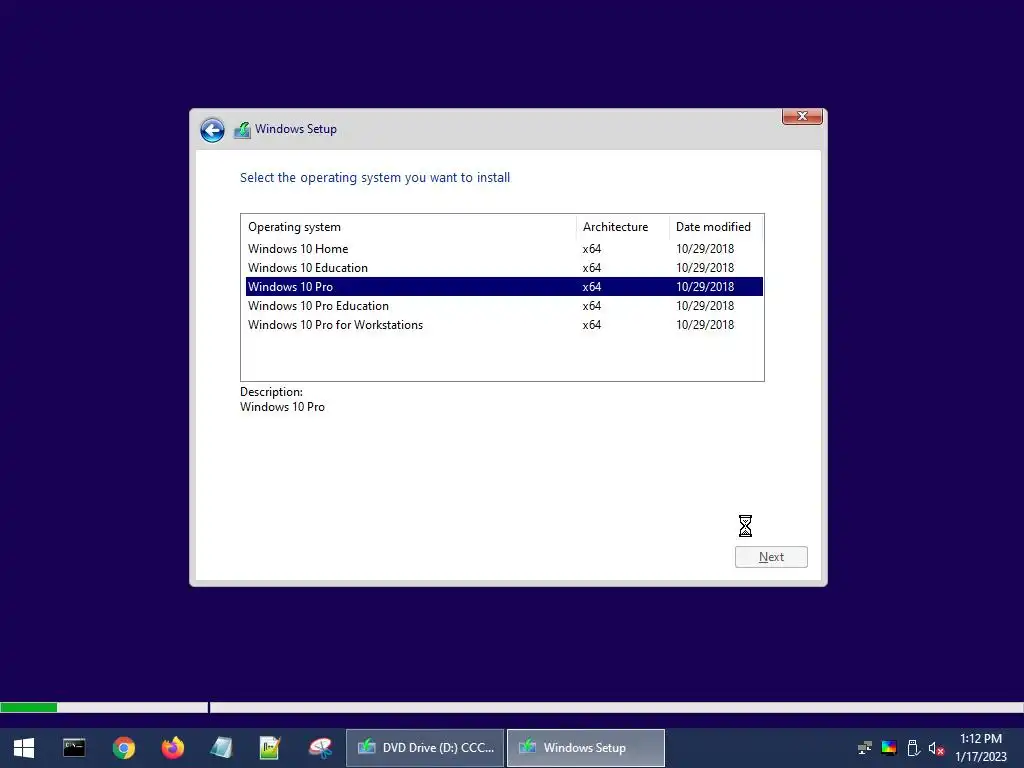The width and height of the screenshot is (1024, 768).
Task: Click the x64 cell for Windows 10 Home
Action: point(592,249)
